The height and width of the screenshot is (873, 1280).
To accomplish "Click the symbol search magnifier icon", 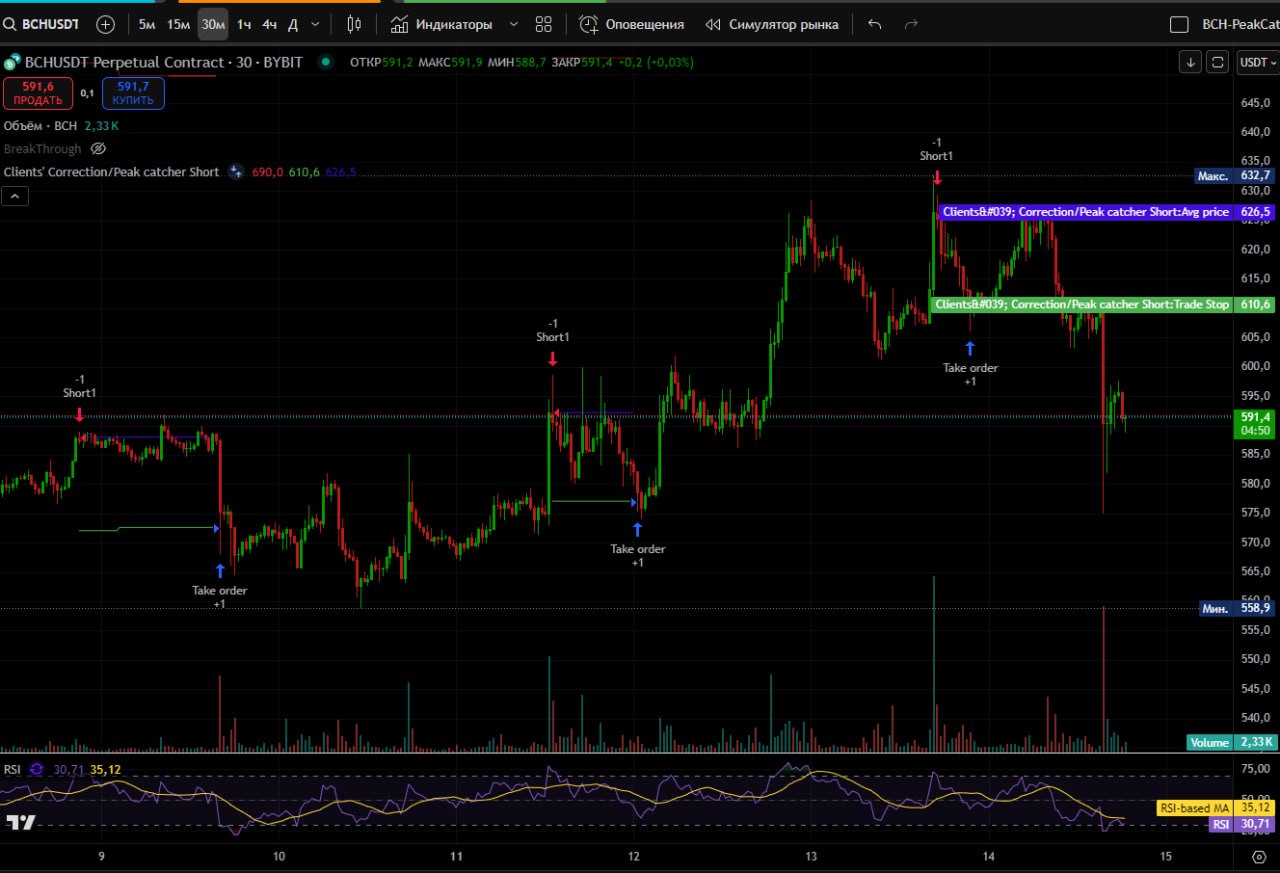I will tap(9, 24).
